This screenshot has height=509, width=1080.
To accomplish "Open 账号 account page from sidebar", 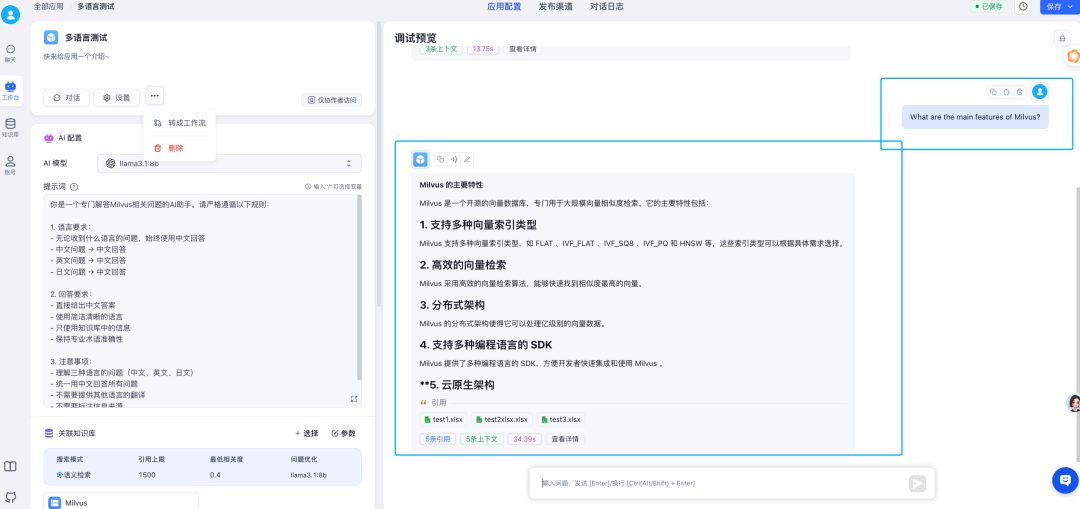I will click(10, 165).
